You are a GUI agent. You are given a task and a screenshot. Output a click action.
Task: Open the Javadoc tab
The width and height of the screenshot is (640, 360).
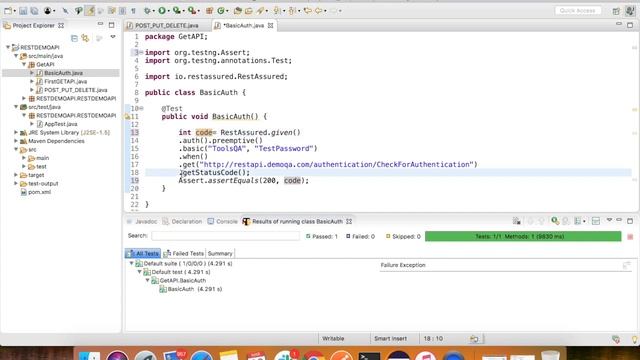142,221
